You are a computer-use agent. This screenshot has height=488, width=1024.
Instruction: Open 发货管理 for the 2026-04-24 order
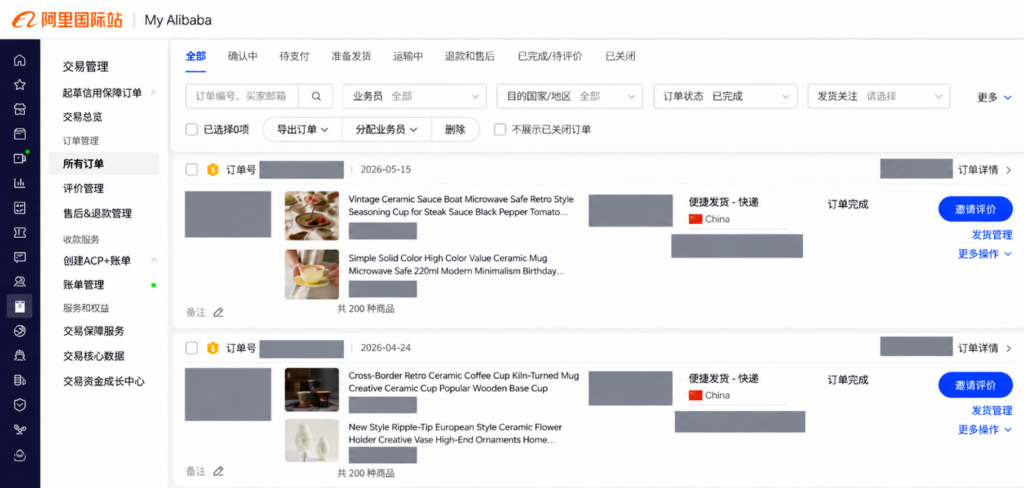[992, 410]
